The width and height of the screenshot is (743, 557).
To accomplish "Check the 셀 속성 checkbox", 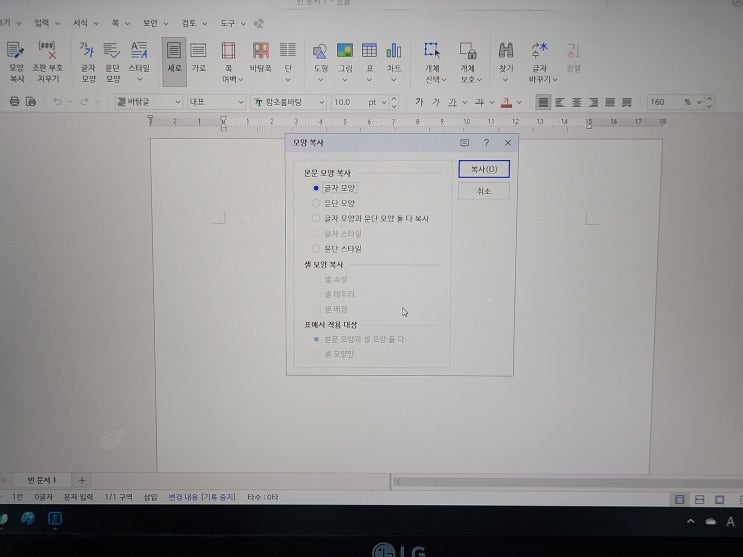I will (x=330, y=279).
